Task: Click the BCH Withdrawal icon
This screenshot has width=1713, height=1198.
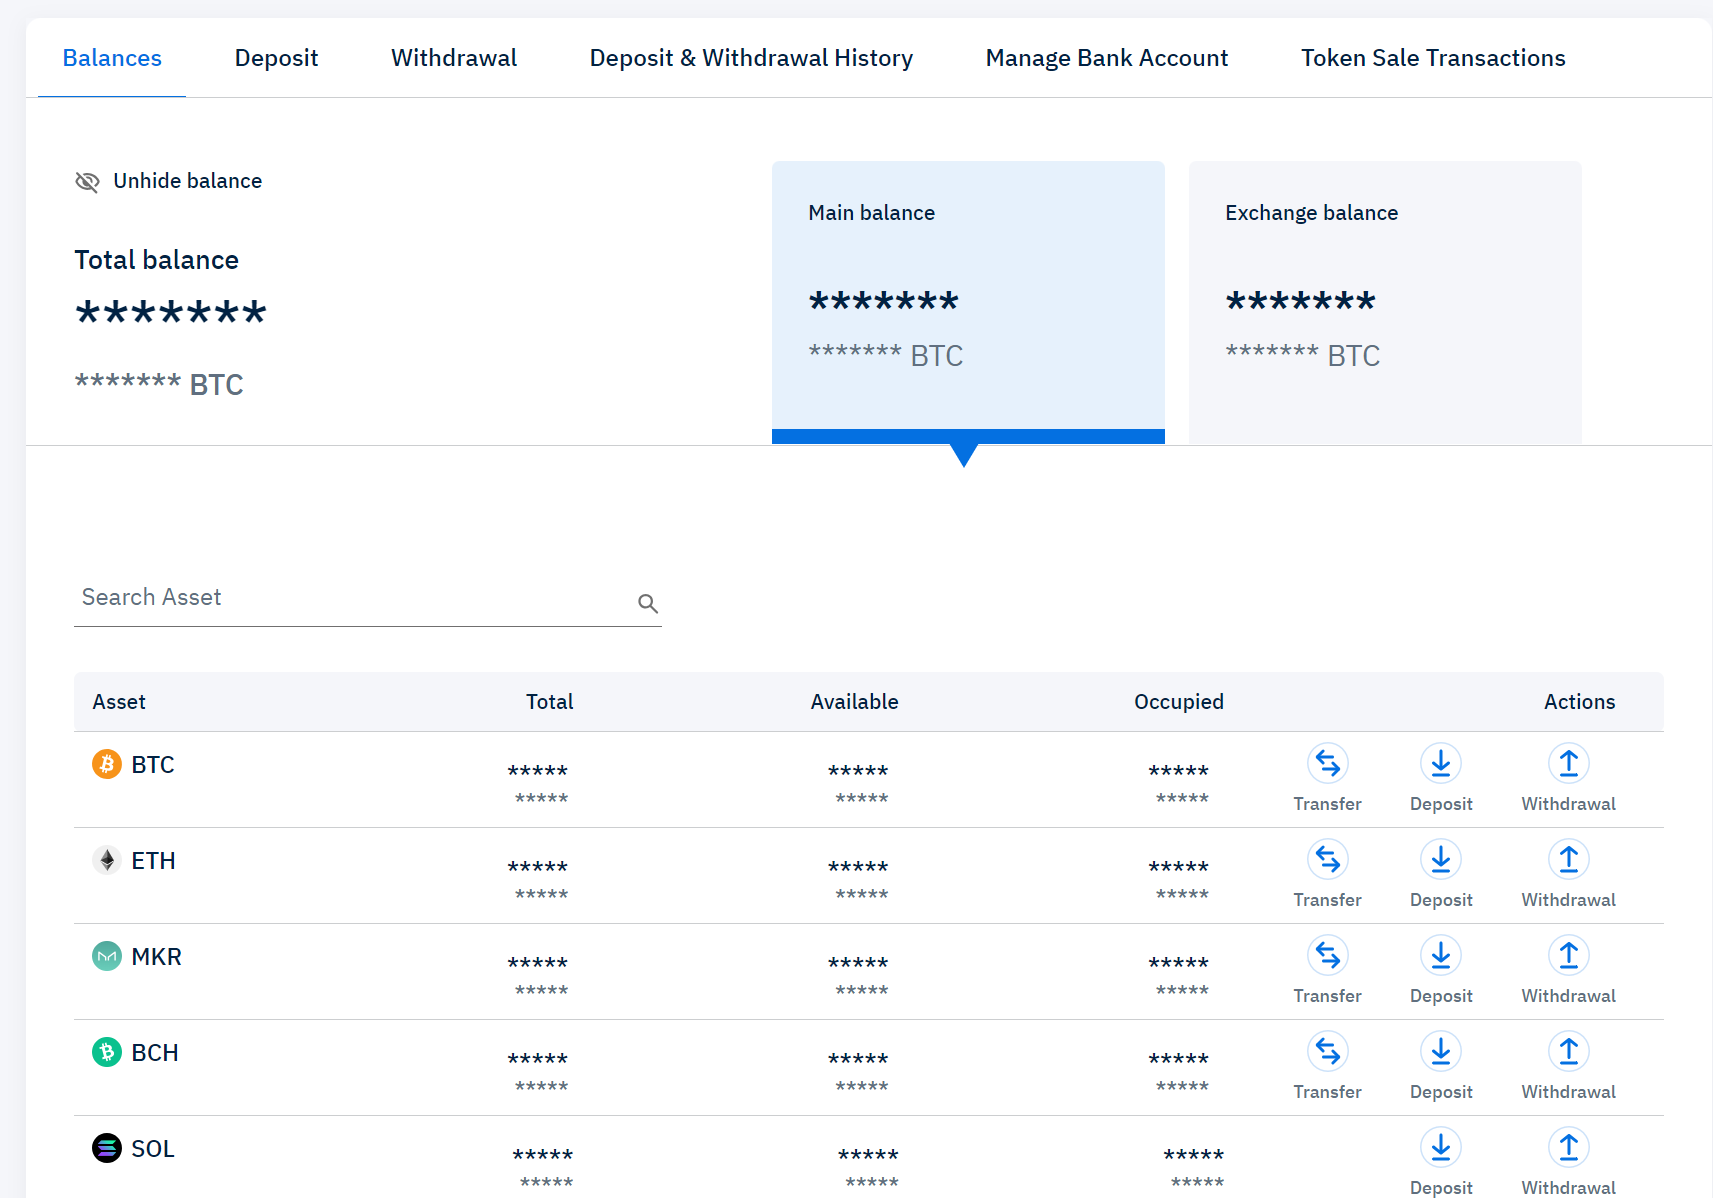Action: tap(1568, 1052)
